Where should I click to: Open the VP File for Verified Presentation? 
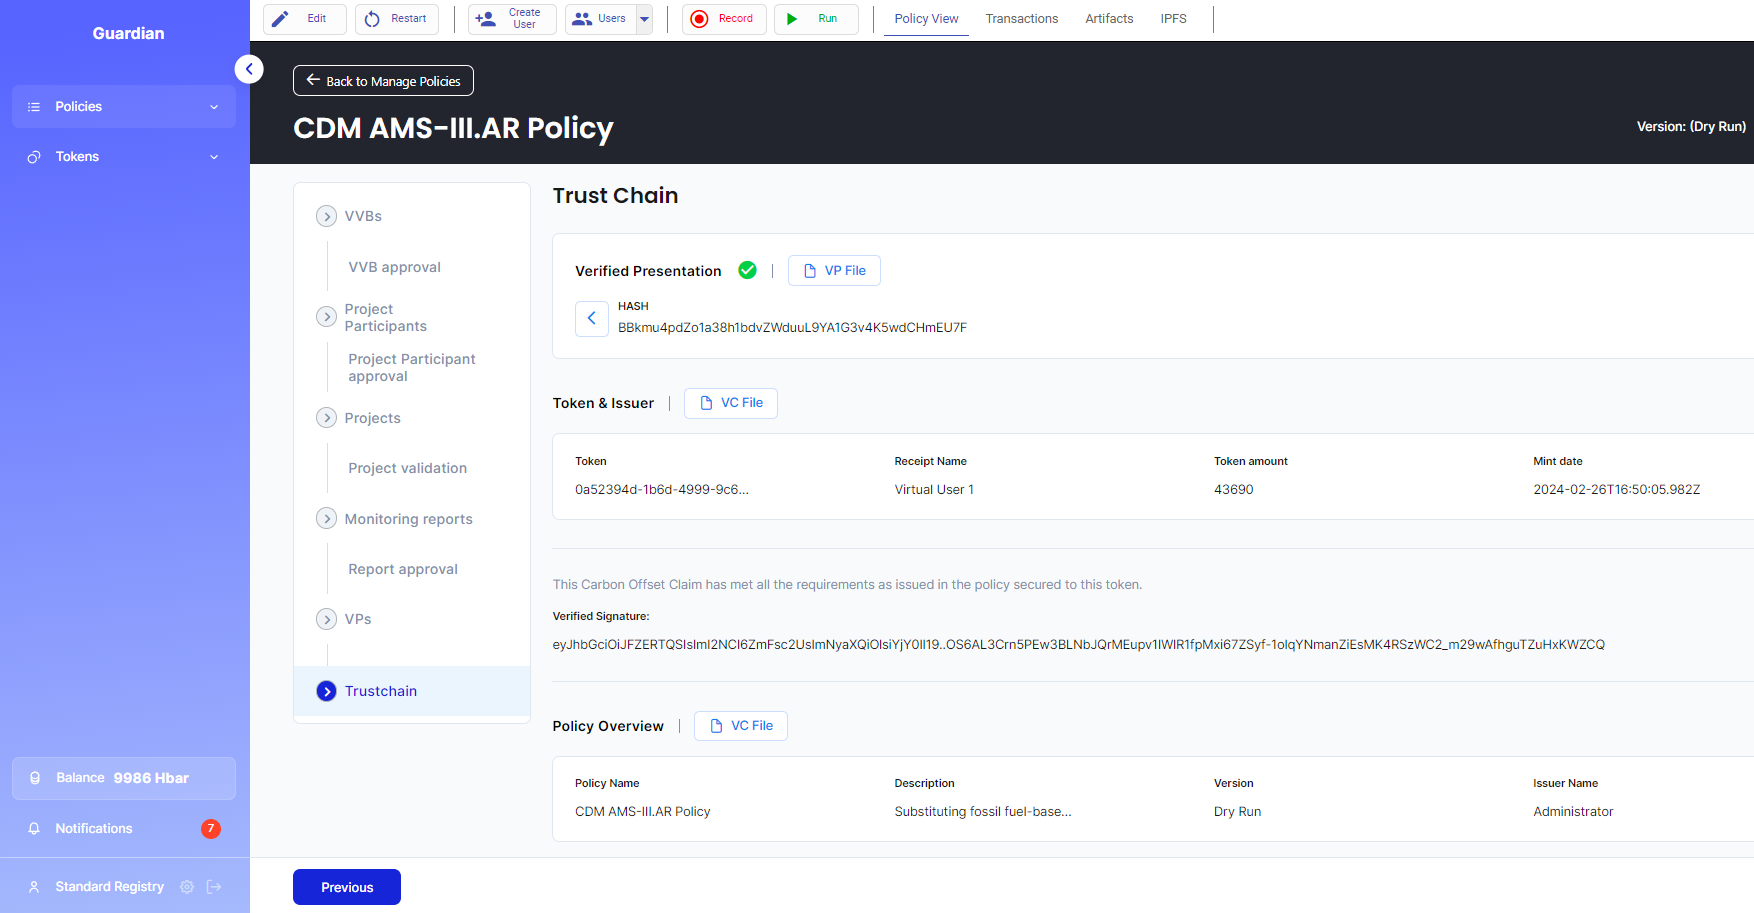[834, 271]
